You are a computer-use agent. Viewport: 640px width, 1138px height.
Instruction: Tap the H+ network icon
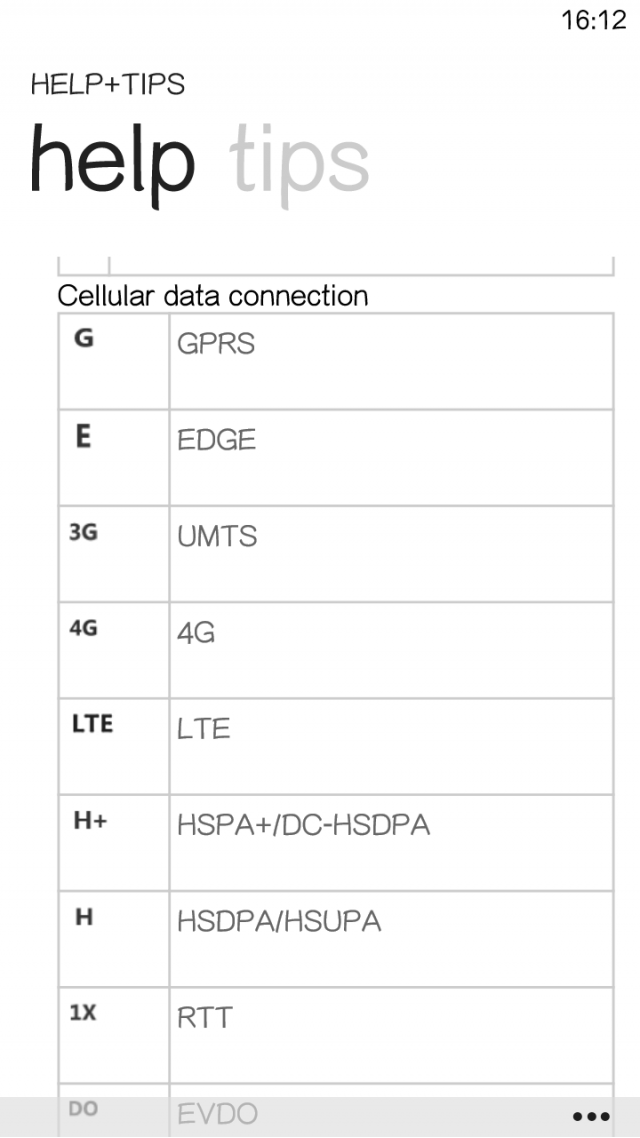point(91,823)
